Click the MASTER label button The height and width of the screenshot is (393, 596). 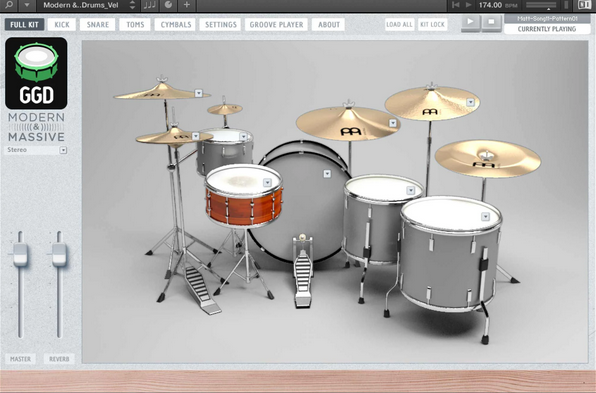coord(20,359)
